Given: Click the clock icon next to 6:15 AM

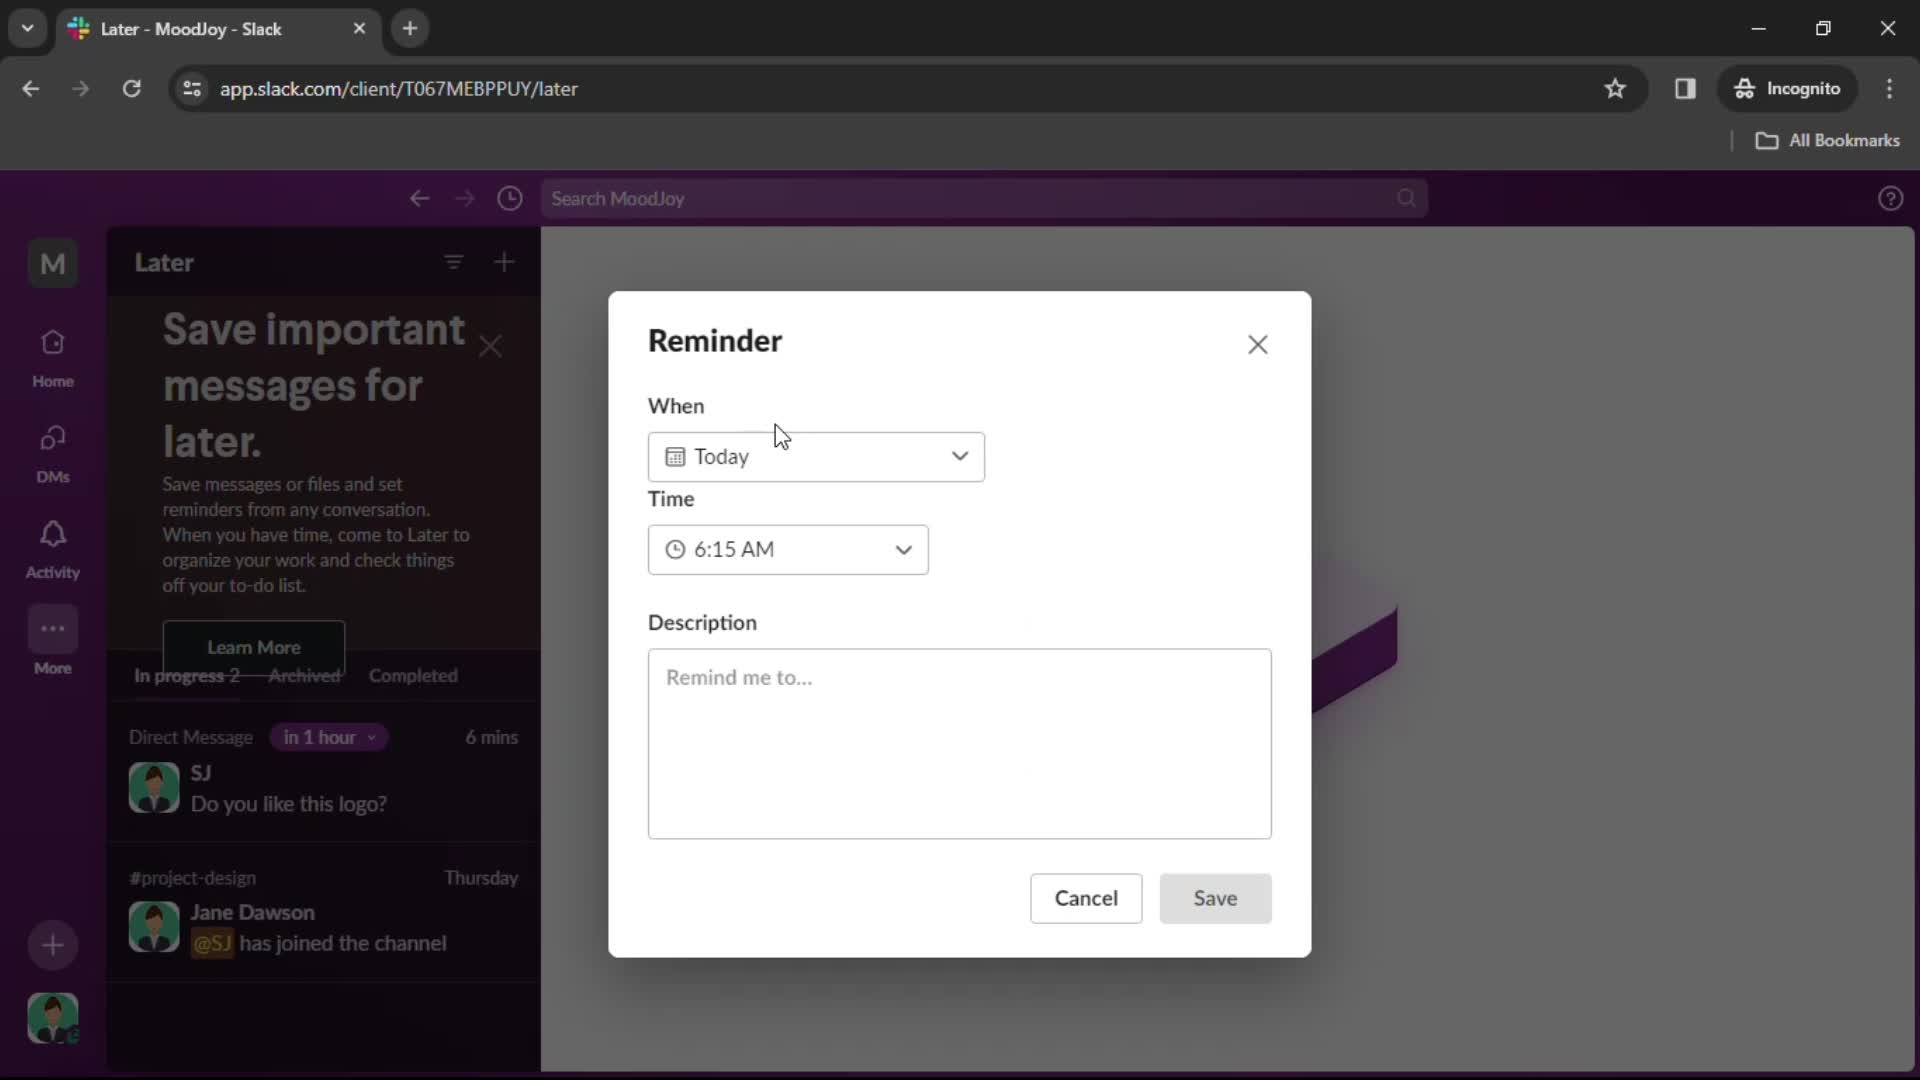Looking at the screenshot, I should tap(675, 549).
